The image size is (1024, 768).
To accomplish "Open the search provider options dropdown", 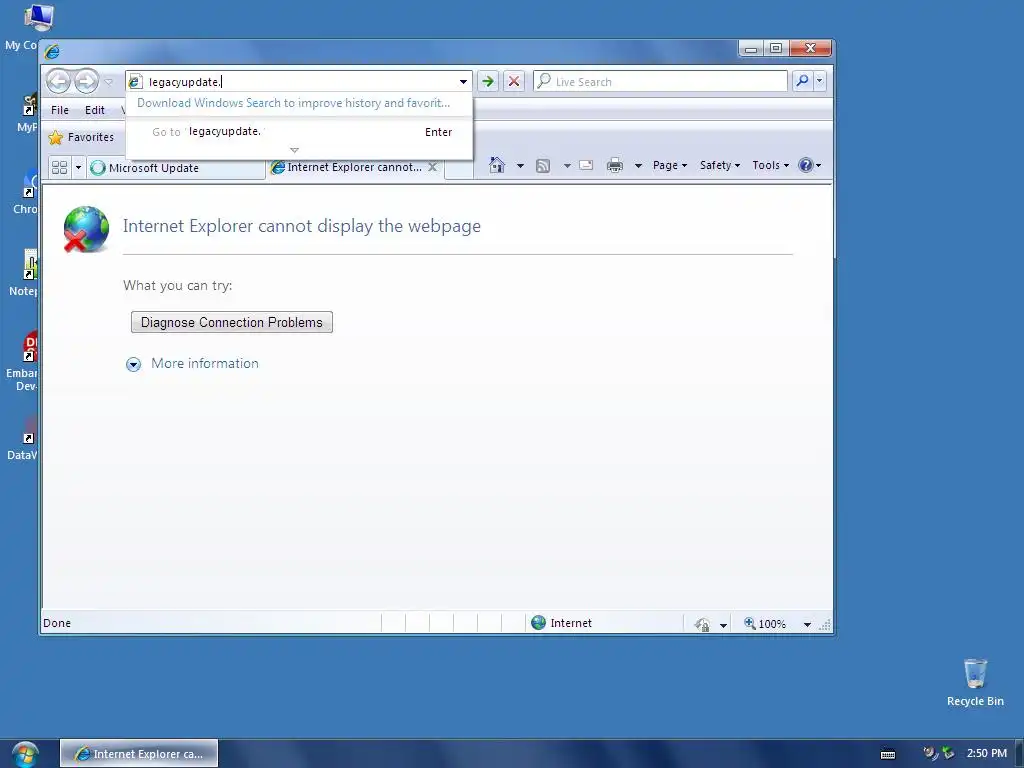I will [820, 81].
